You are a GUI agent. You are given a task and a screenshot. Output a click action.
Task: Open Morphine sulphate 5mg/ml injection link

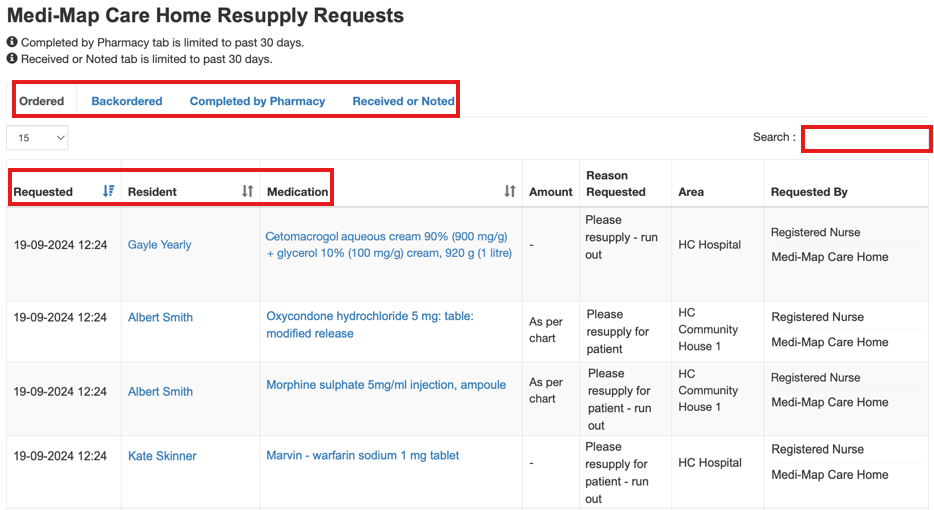click(x=386, y=385)
